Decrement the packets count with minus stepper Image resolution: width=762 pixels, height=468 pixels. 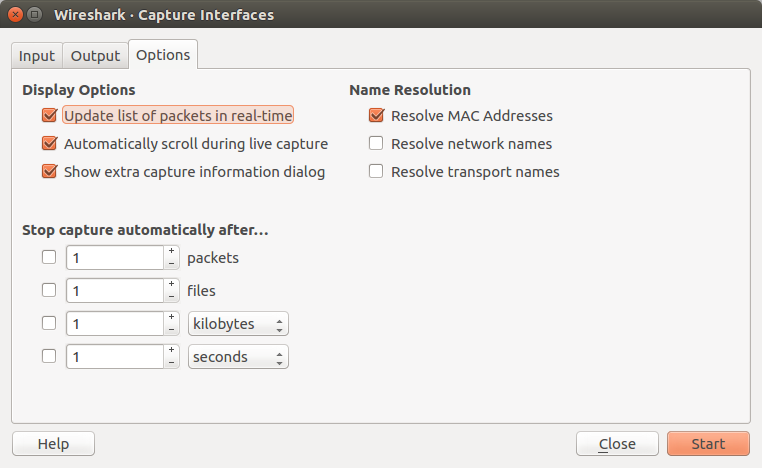172,263
